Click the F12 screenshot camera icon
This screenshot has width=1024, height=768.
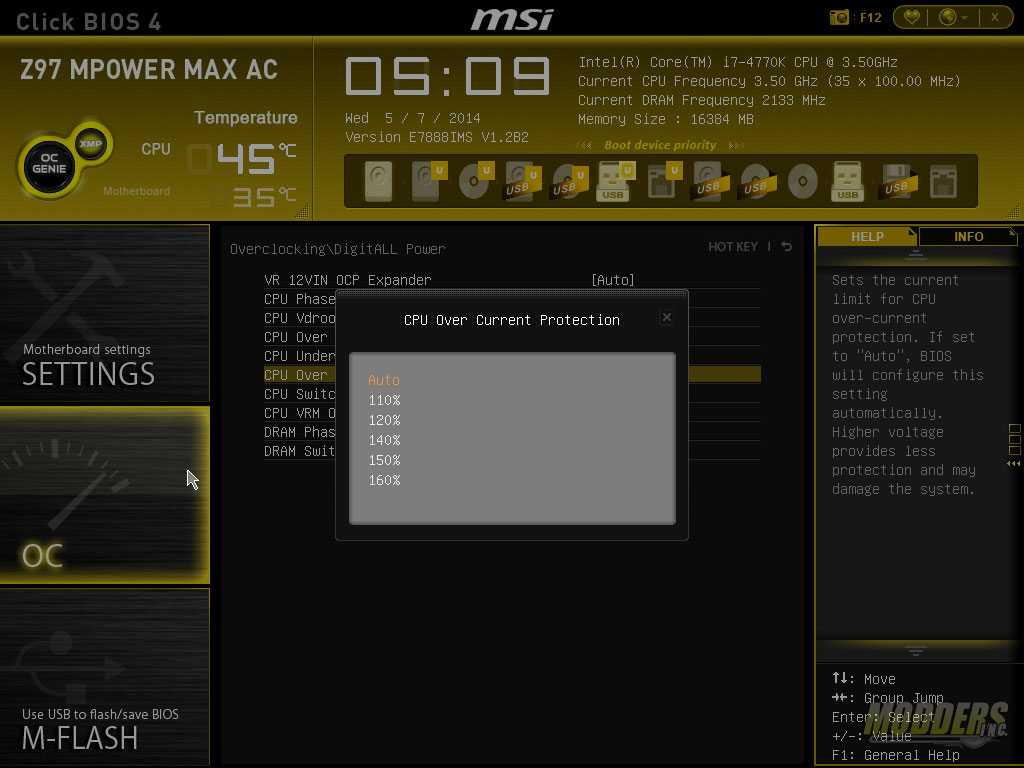[x=839, y=17]
